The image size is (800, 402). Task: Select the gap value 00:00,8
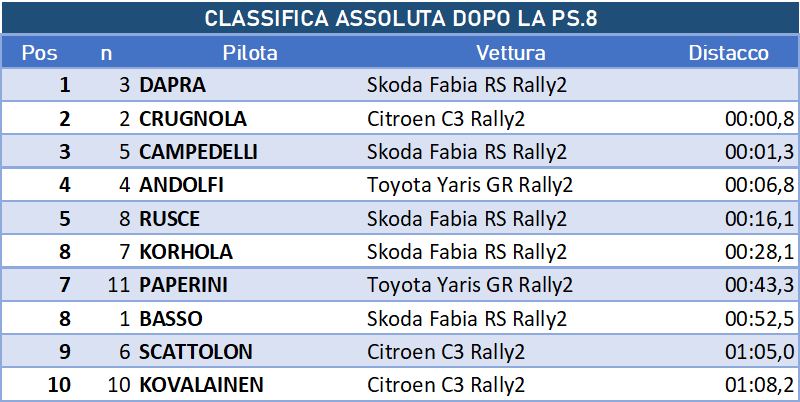coord(759,119)
